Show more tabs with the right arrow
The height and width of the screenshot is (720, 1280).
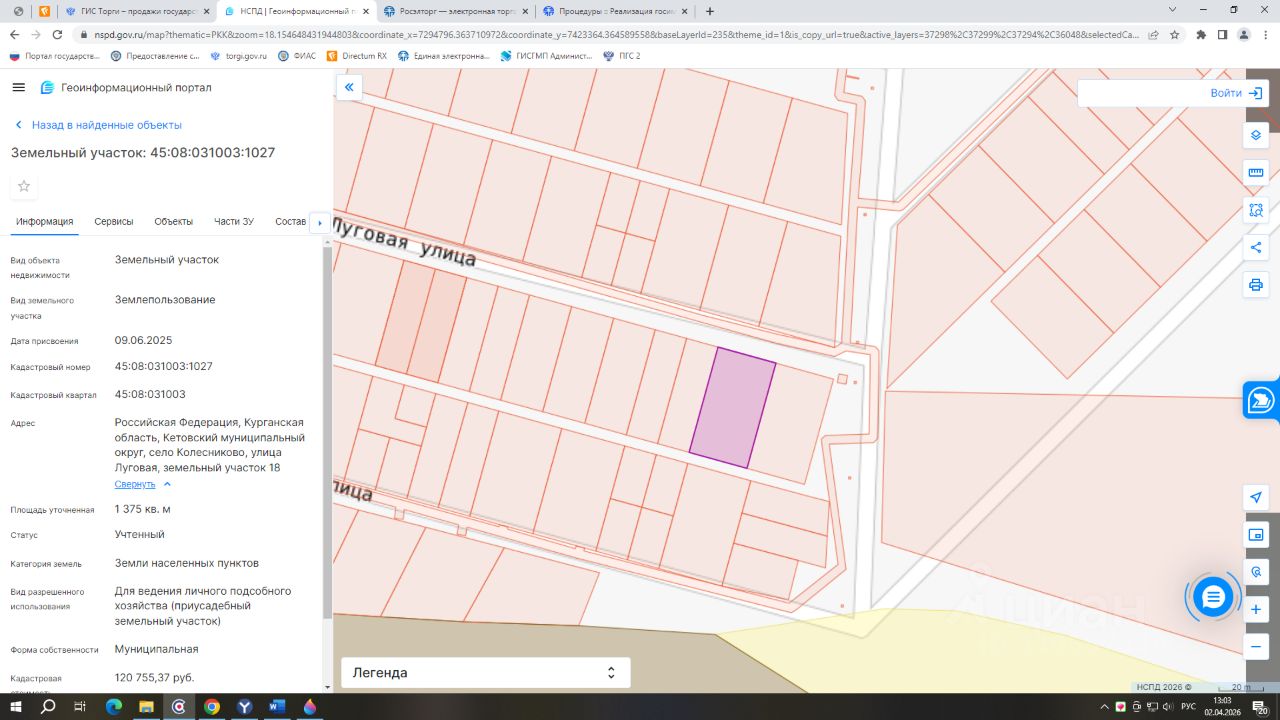[320, 222]
